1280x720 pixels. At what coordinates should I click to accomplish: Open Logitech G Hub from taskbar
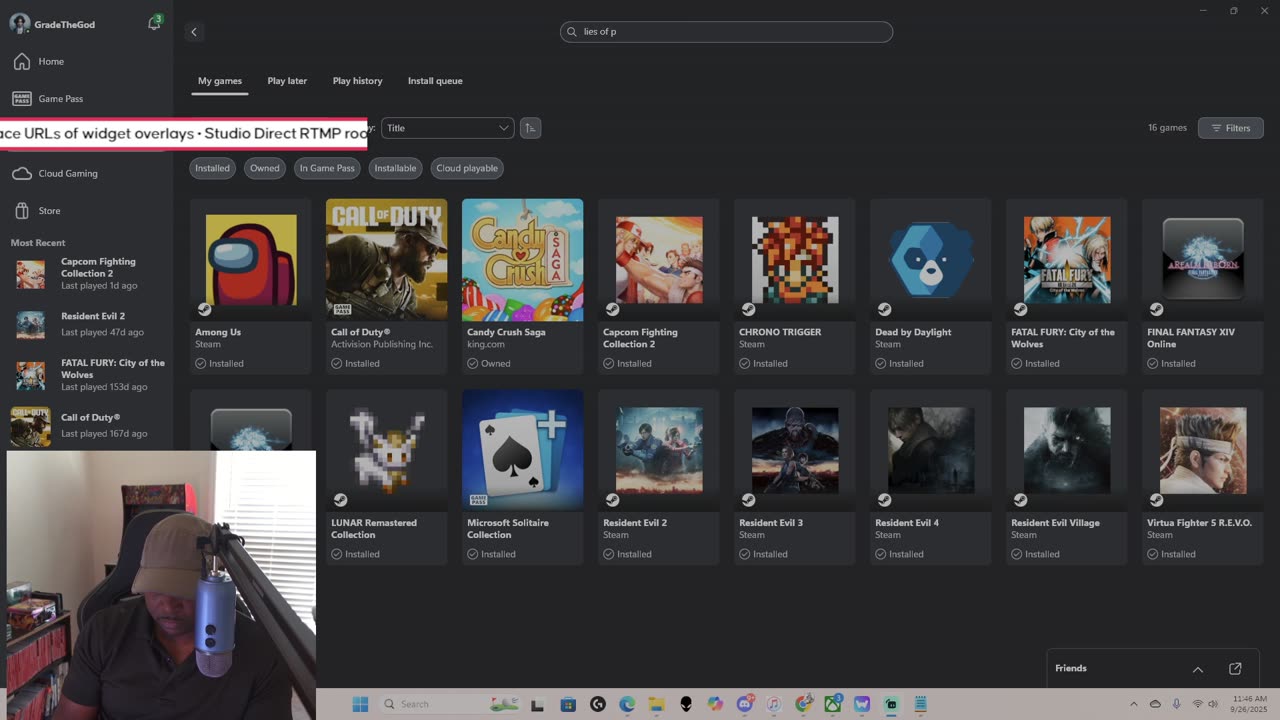pyautogui.click(x=598, y=704)
